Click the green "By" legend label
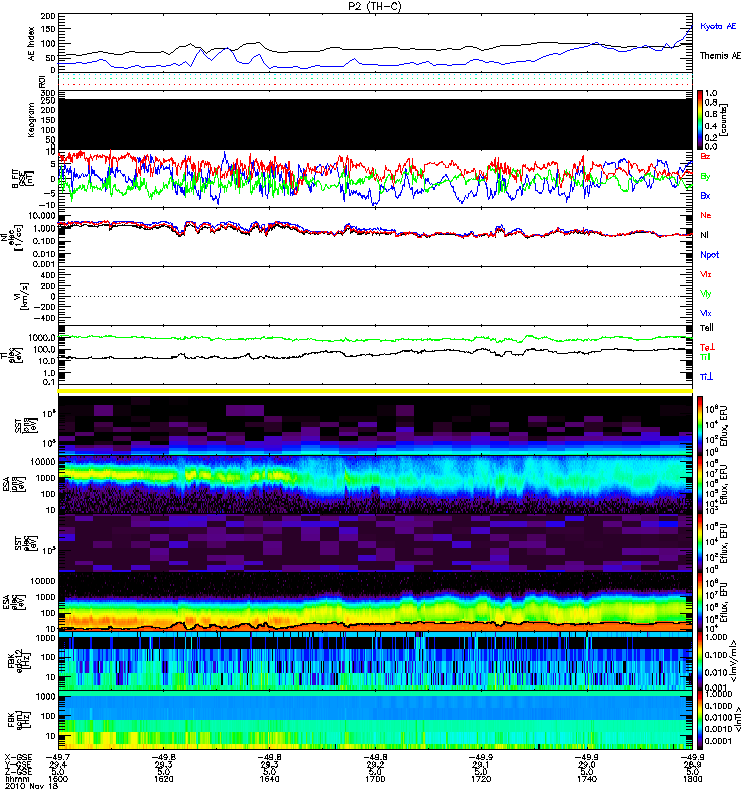Viewport: 750px width, 800px height. [705, 176]
